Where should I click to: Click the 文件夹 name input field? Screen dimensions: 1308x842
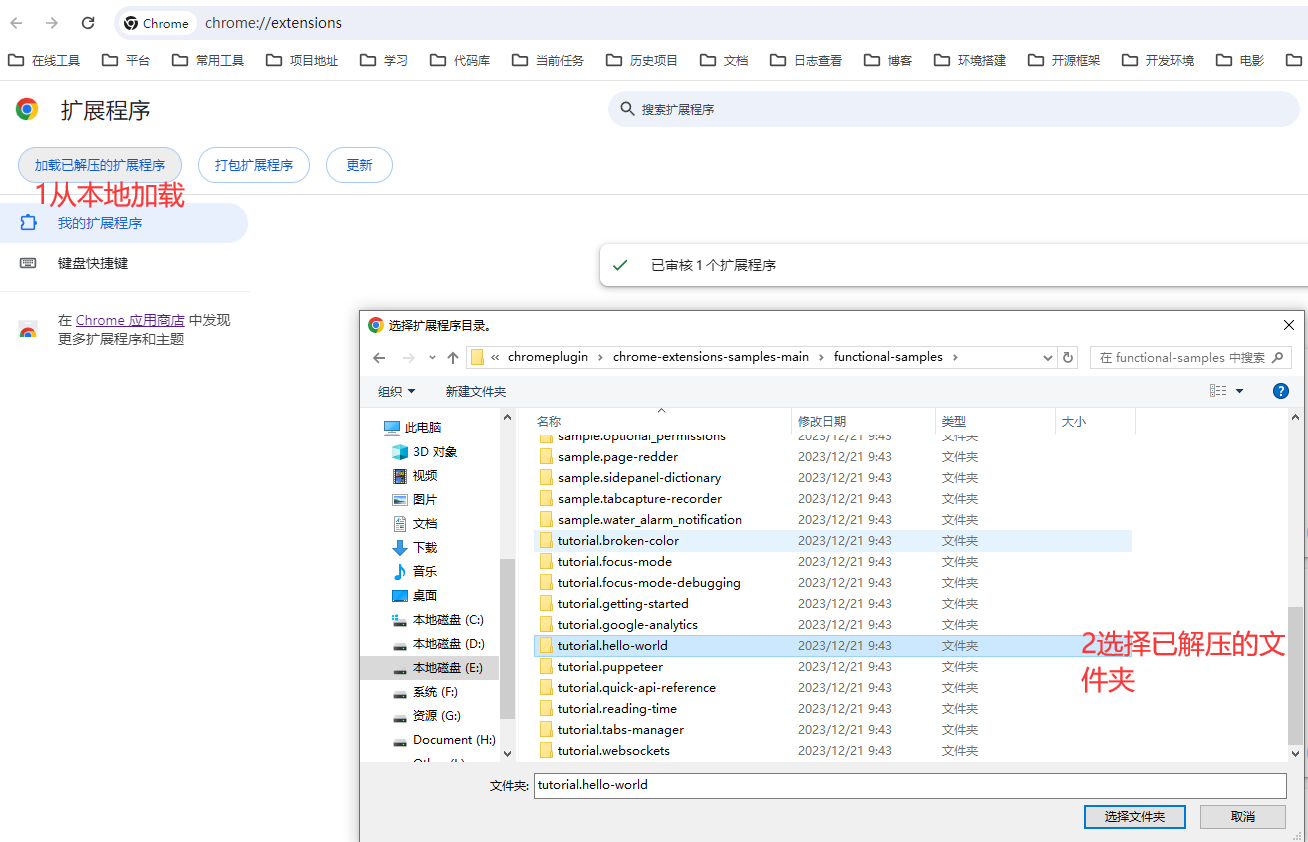[910, 785]
